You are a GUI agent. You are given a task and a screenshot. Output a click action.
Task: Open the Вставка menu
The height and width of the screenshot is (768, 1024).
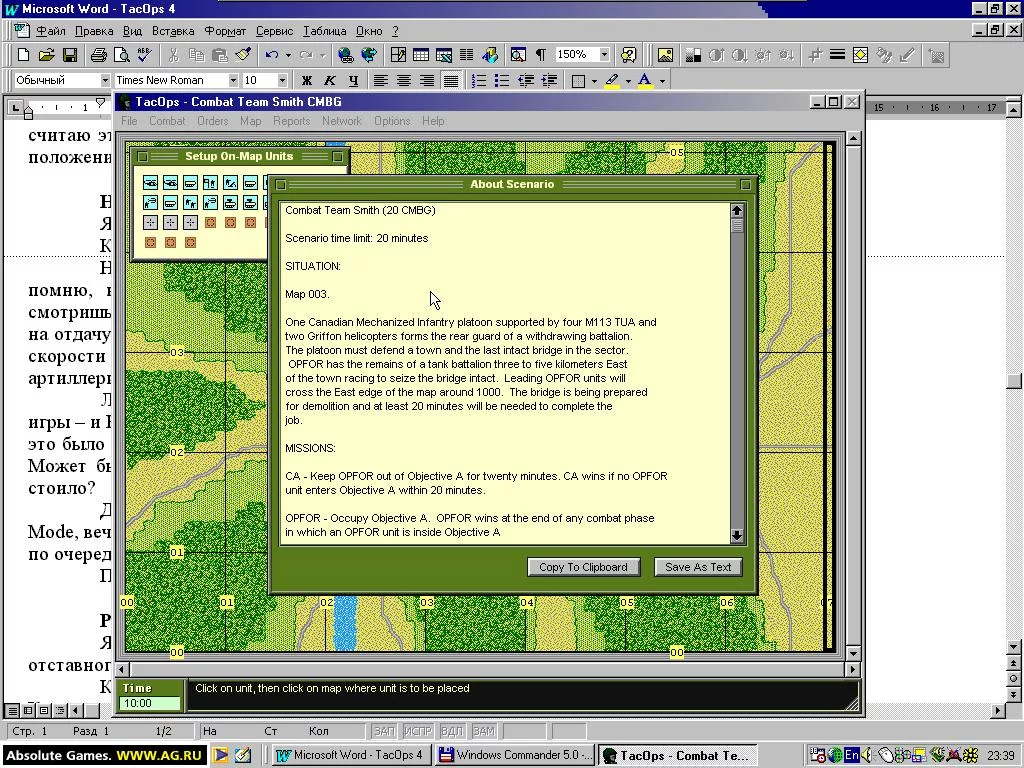pyautogui.click(x=173, y=31)
